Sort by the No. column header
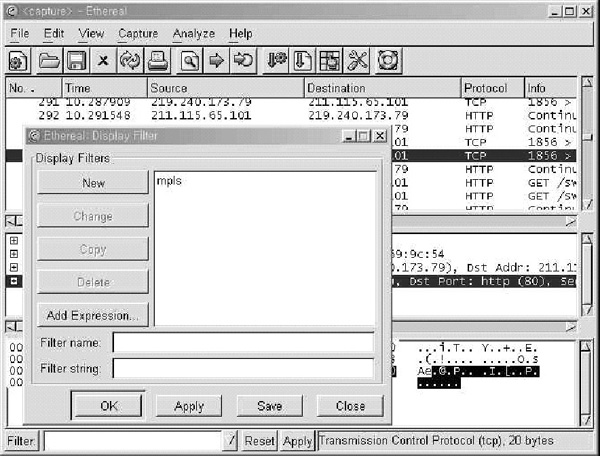The image size is (600, 456). [x=33, y=88]
